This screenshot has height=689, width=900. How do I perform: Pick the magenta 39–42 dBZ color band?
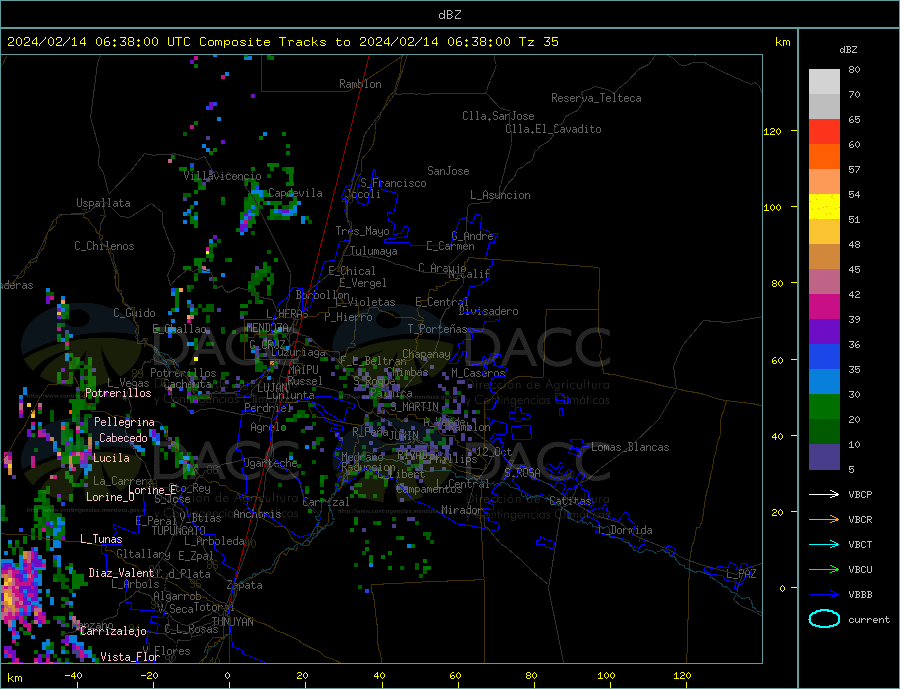tap(824, 307)
